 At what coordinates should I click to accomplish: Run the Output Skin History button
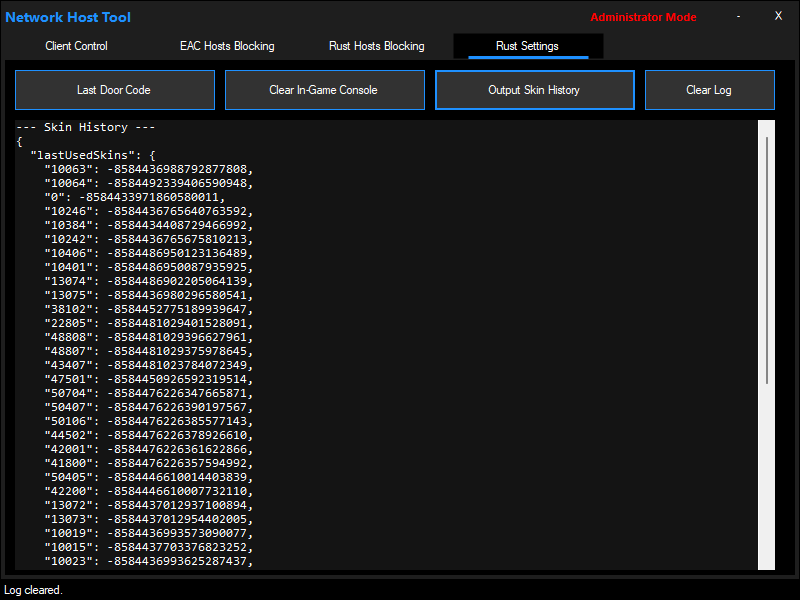coord(534,90)
